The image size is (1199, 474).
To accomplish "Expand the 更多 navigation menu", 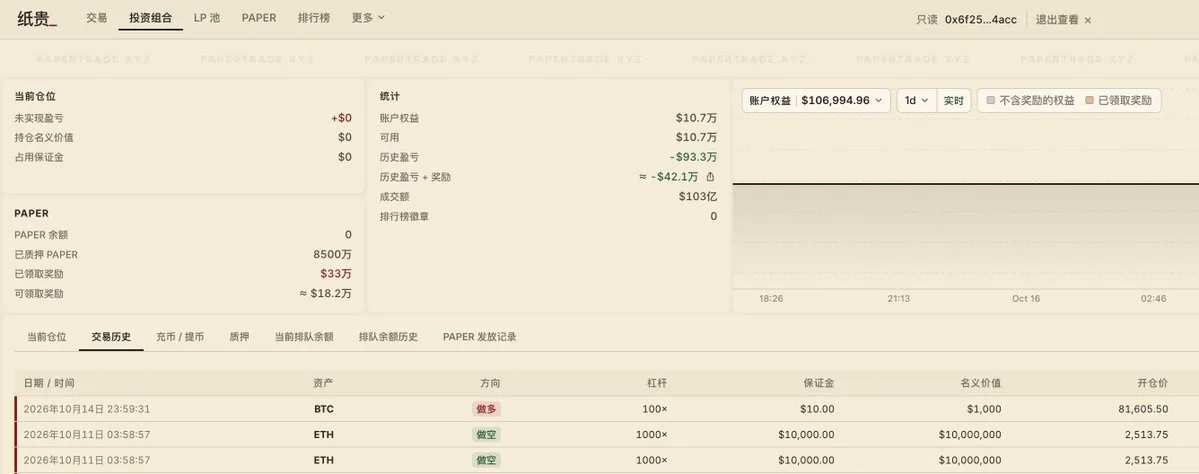I will (x=369, y=18).
